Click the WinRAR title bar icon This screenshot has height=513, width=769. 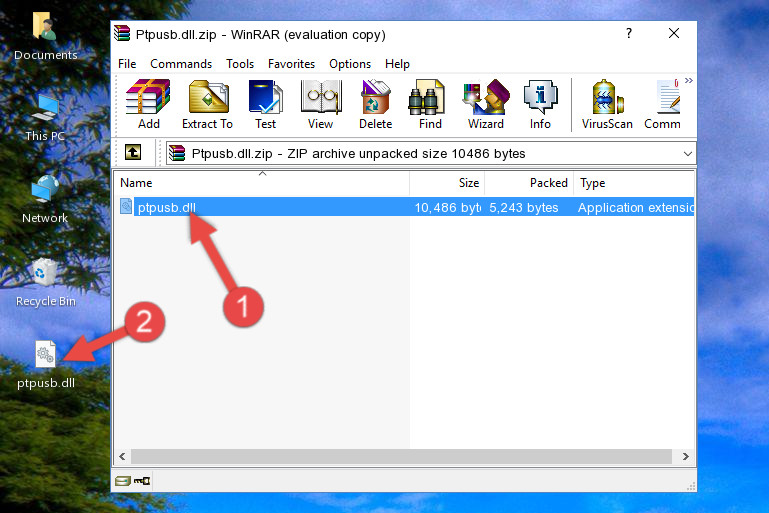(122, 33)
